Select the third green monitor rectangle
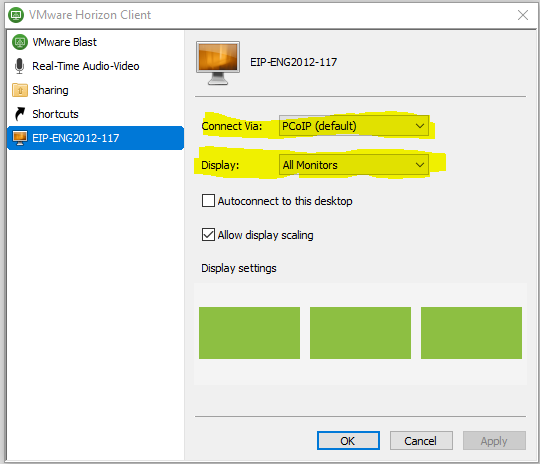Screen dimensions: 540x464 471,333
